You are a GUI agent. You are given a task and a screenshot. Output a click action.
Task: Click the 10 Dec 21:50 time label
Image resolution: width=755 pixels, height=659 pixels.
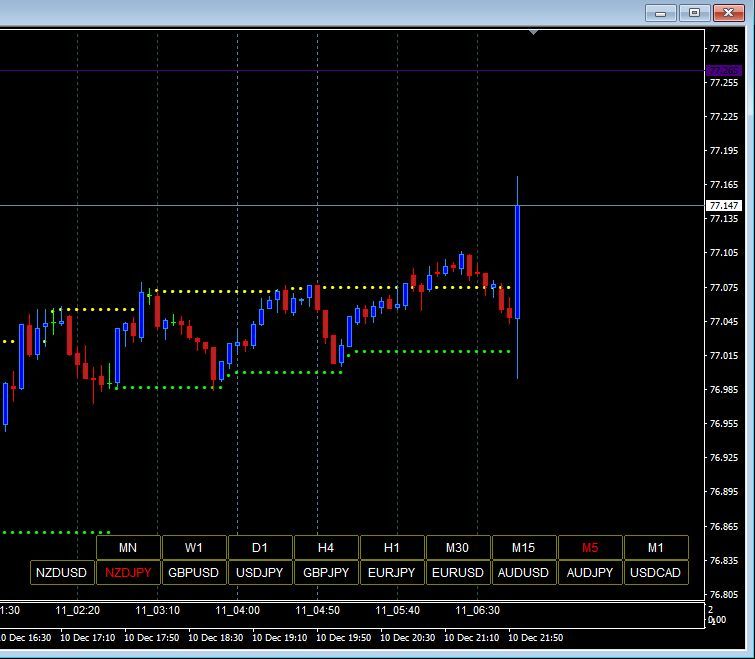point(535,637)
